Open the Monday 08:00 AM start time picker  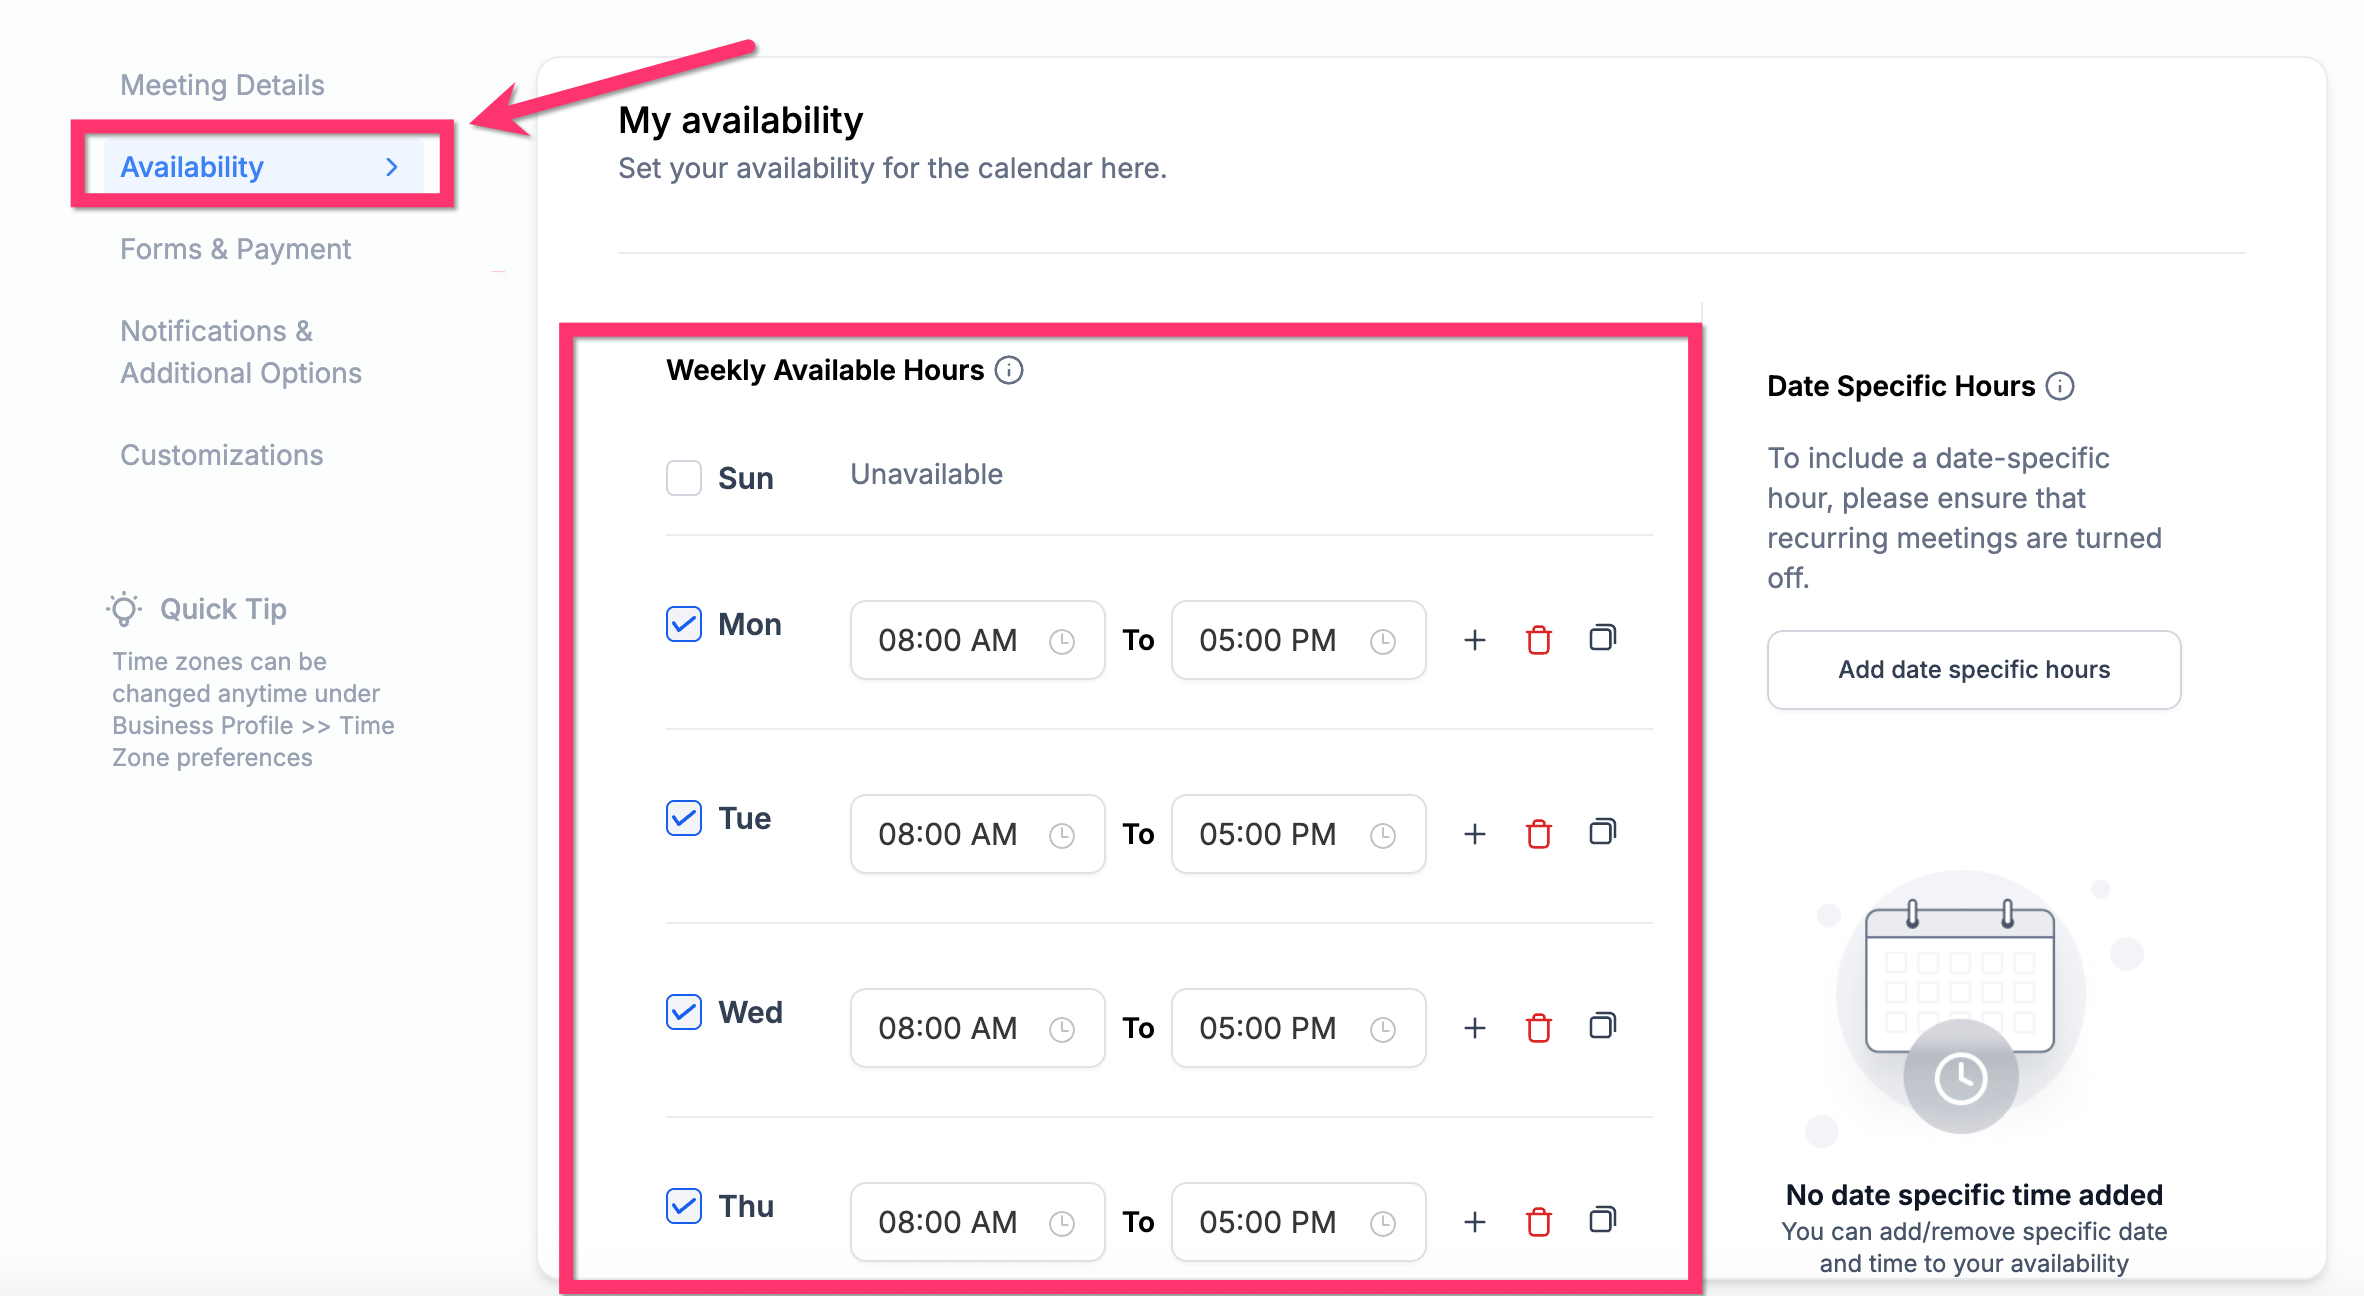(976, 640)
